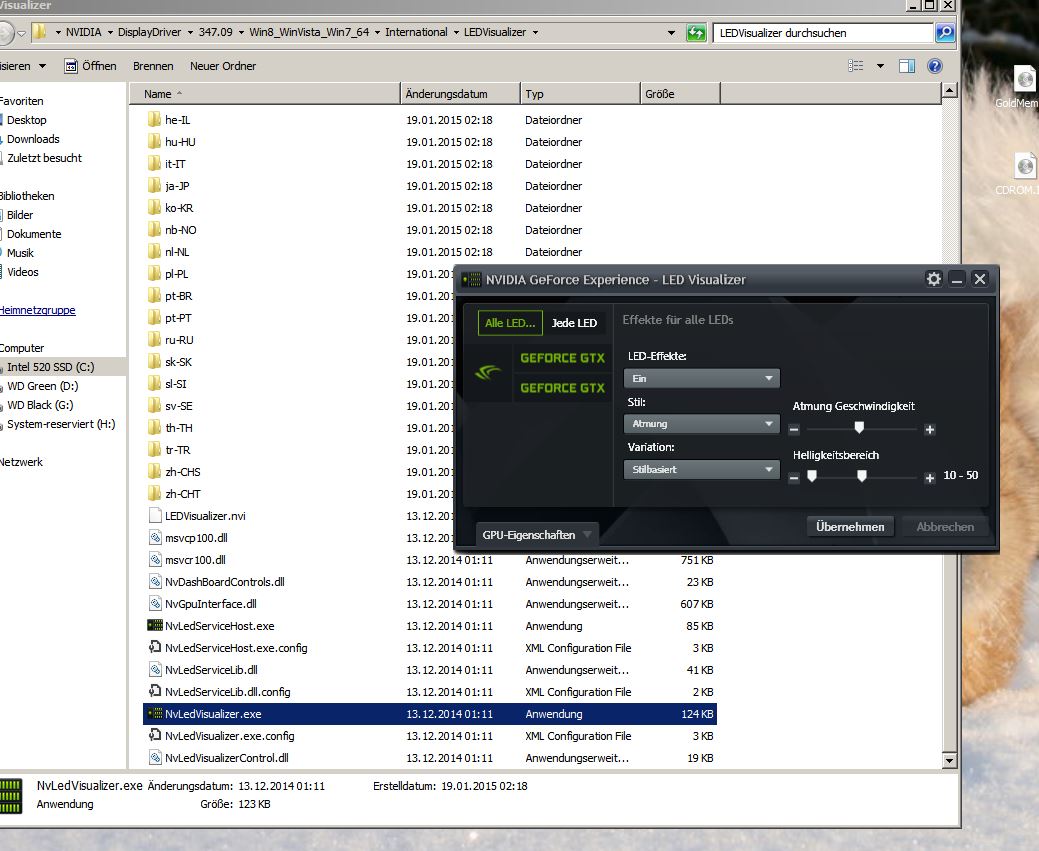Click the change view icon in Explorer toolbar
The width and height of the screenshot is (1039, 851).
pos(855,66)
